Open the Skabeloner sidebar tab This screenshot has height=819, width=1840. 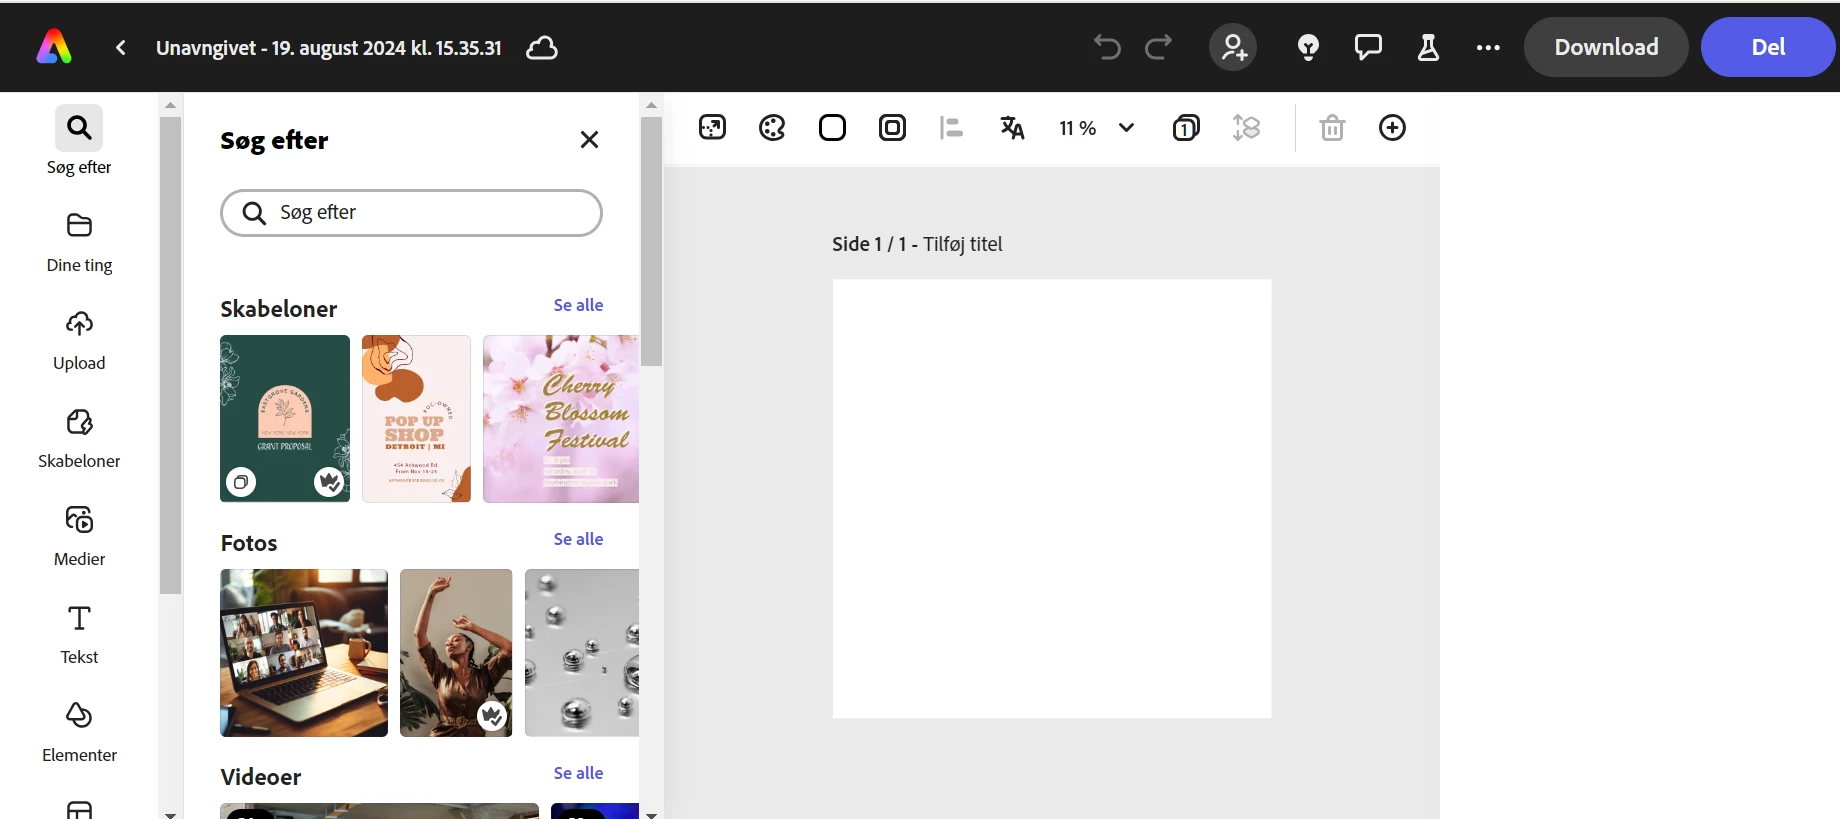coord(79,439)
